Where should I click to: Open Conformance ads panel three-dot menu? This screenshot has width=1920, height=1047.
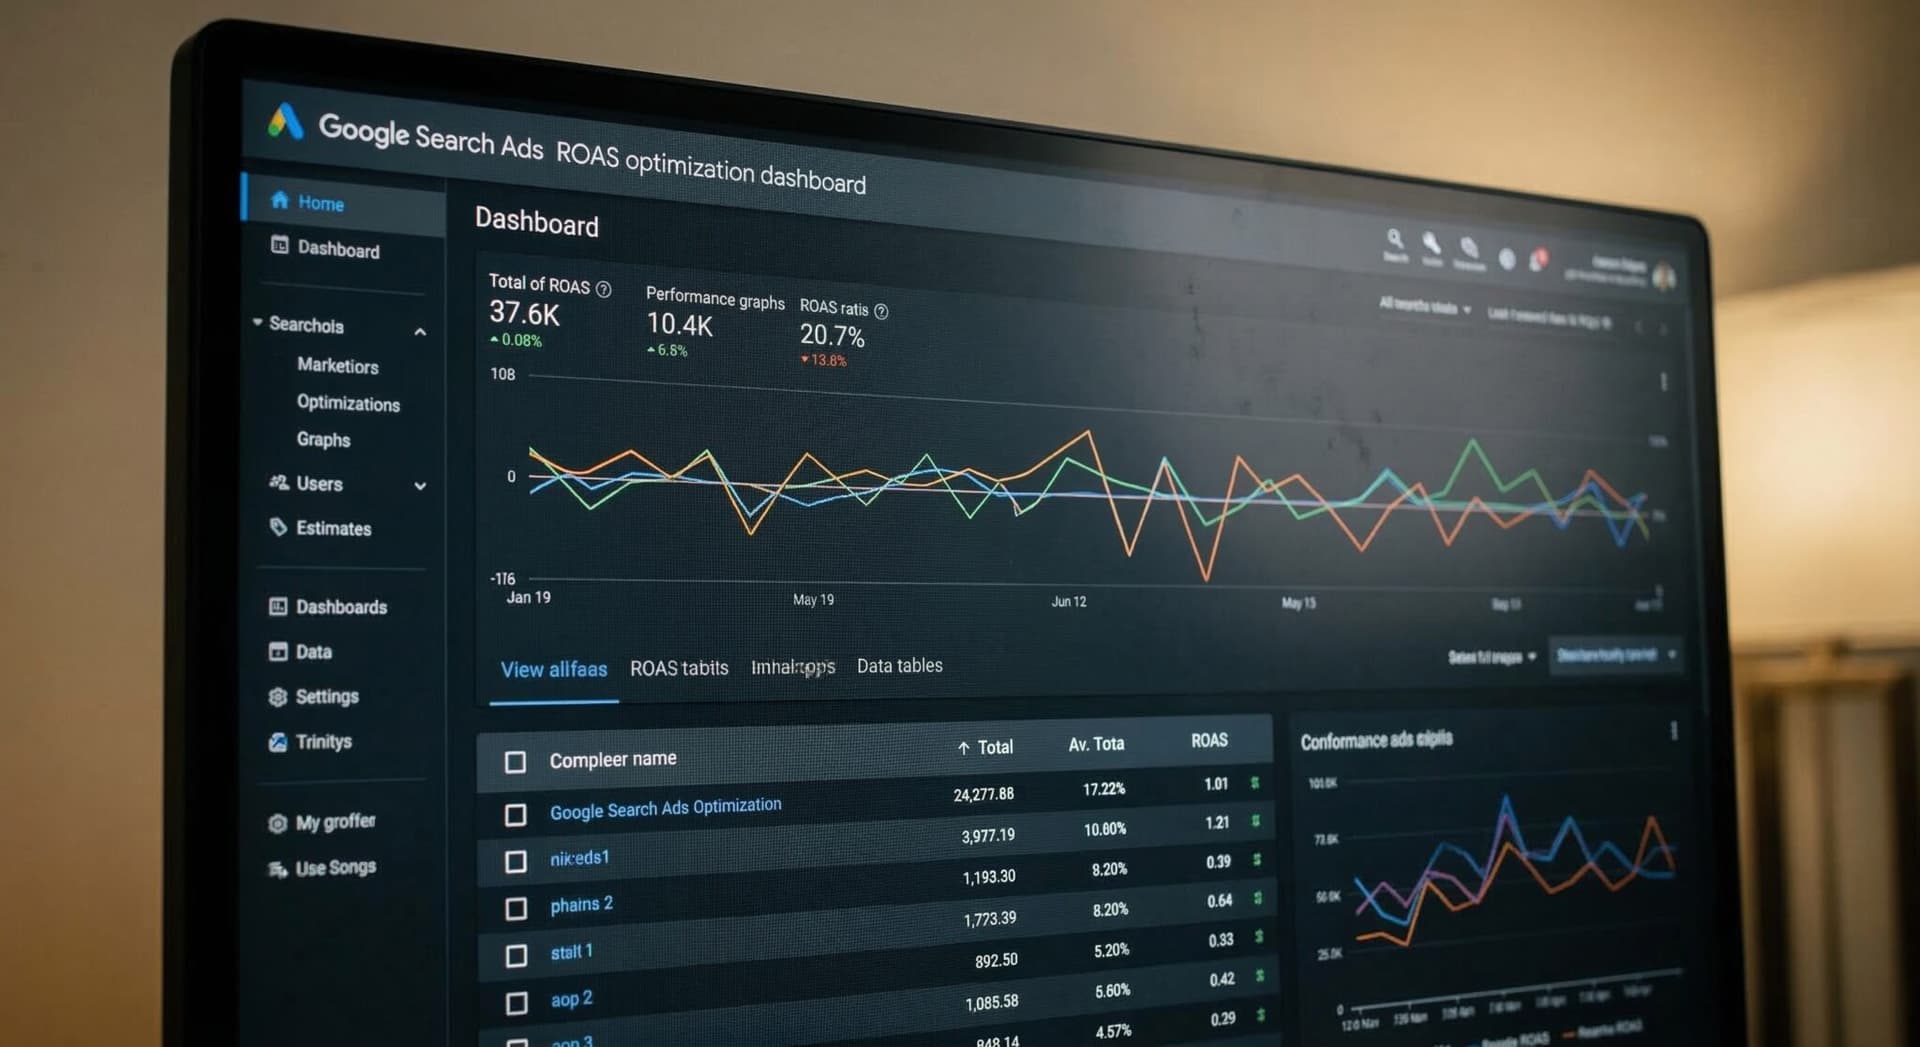click(1674, 731)
